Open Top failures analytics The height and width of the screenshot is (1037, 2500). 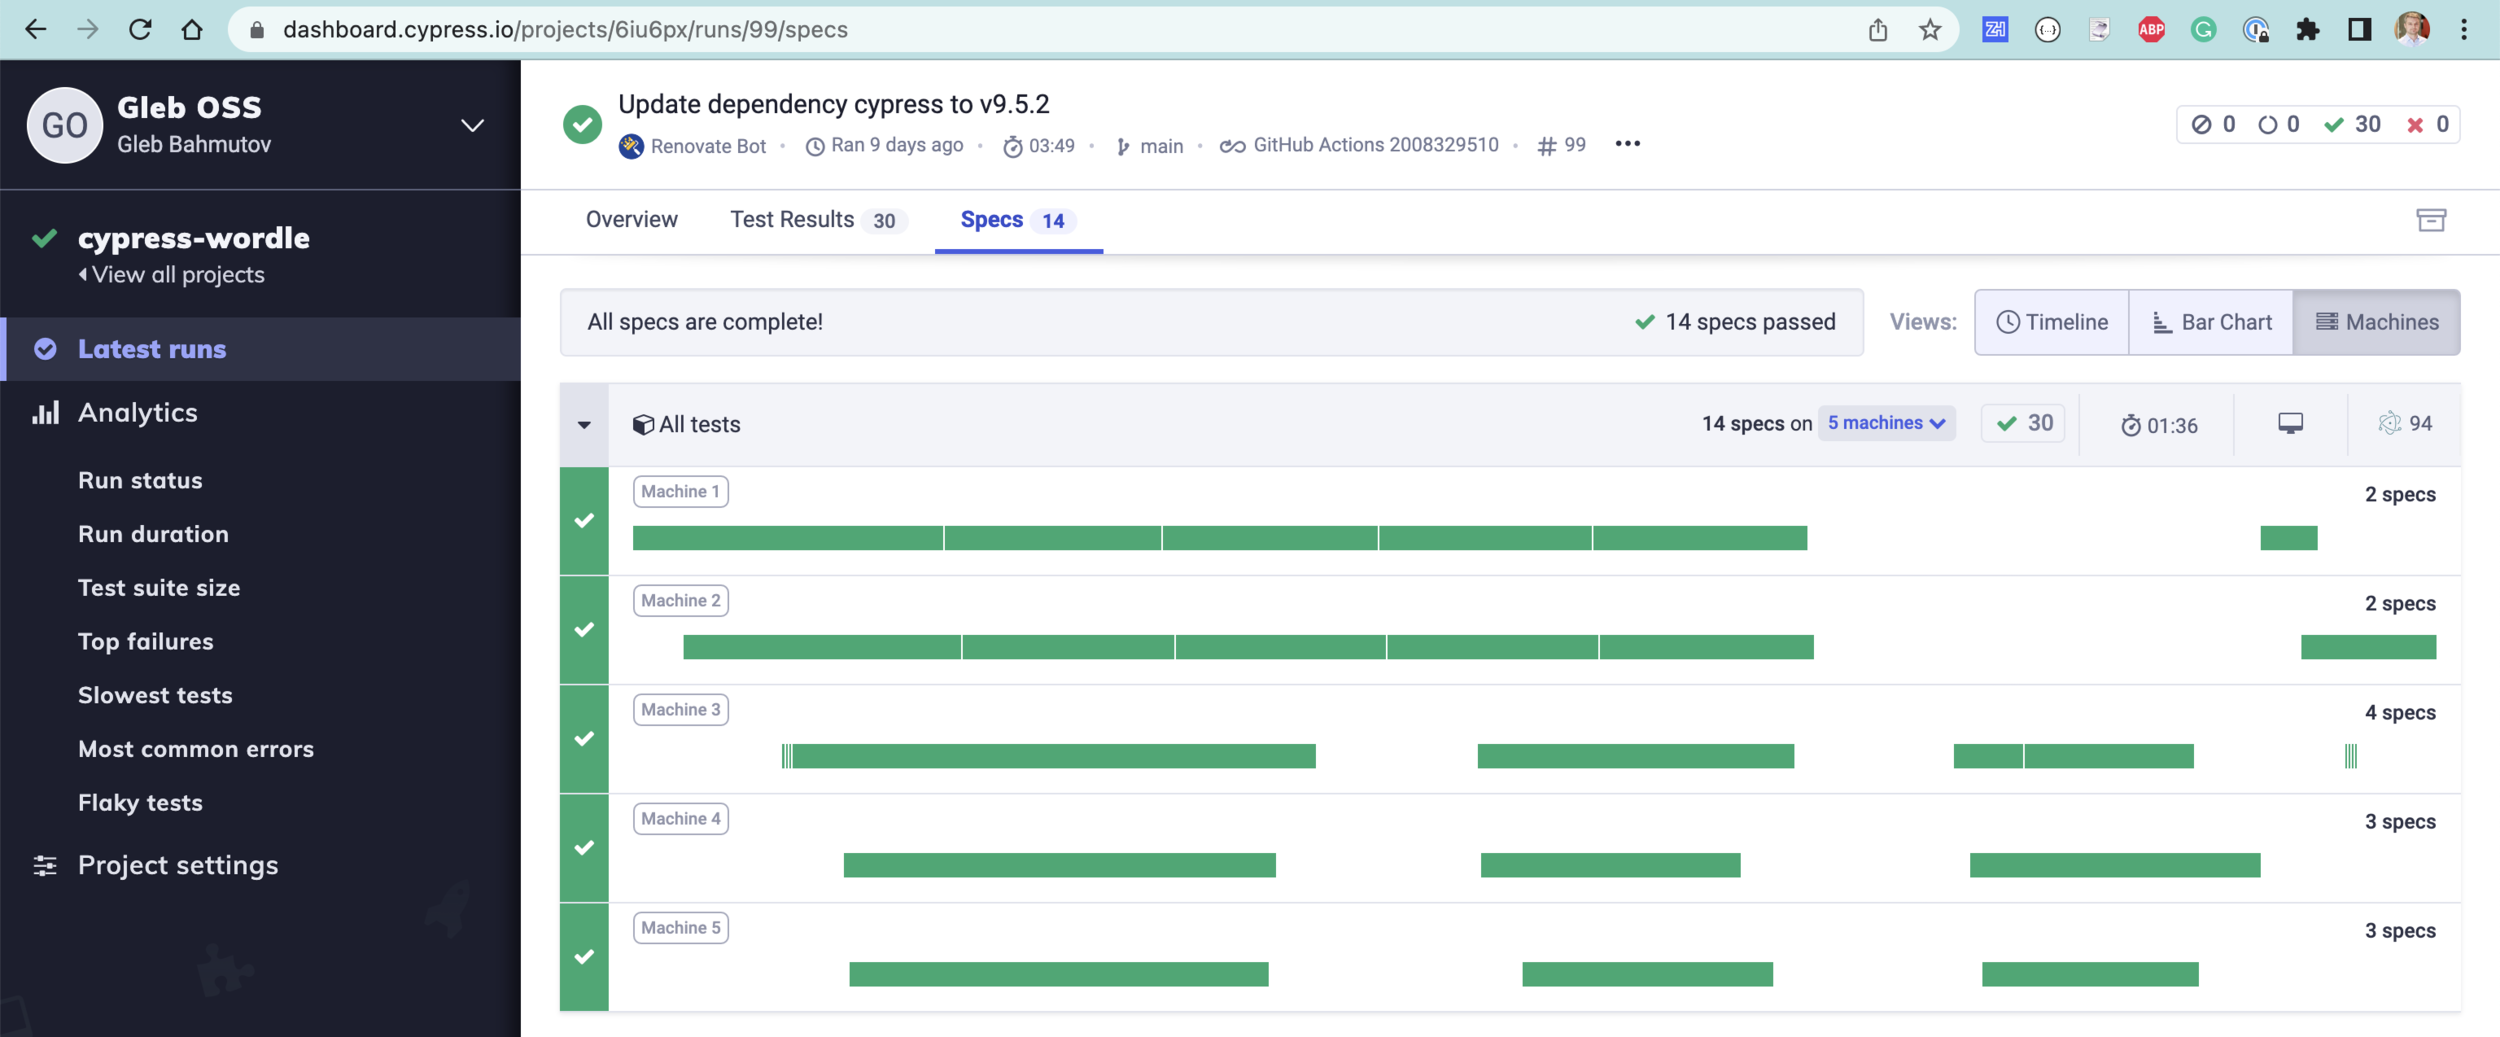coord(146,641)
